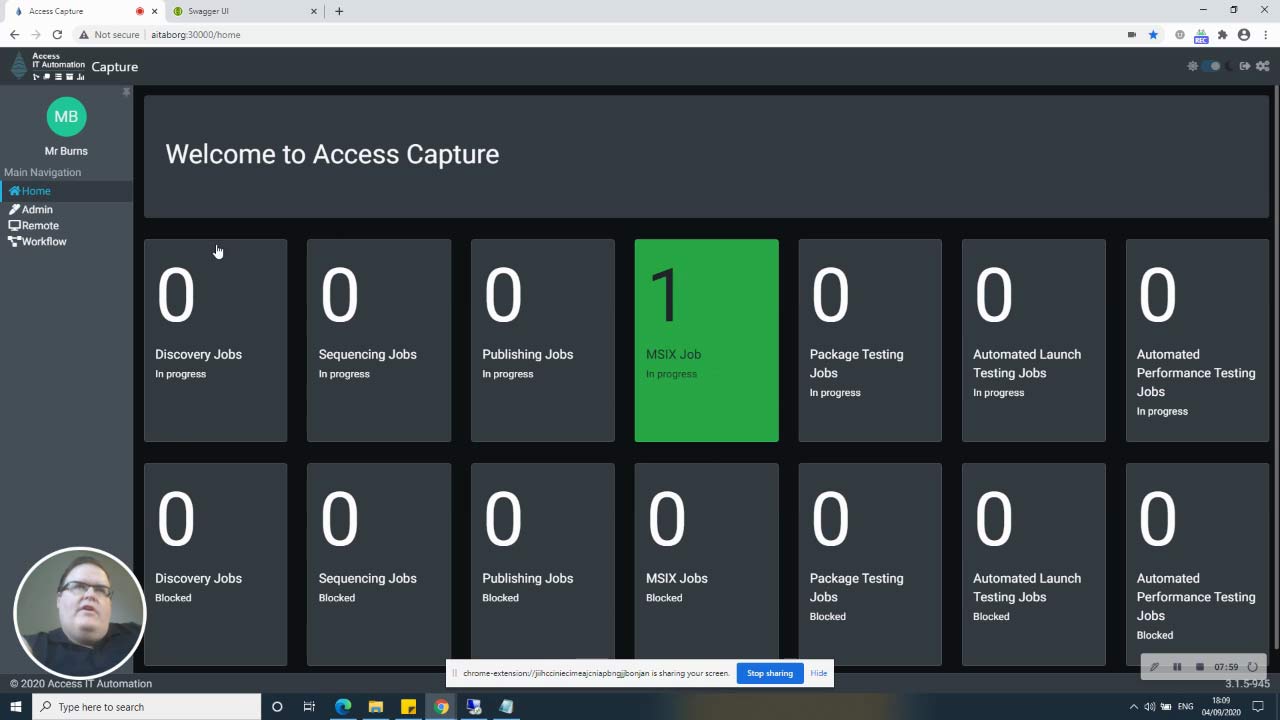Click the sun icon in the header
Viewport: 1280px width, 720px height.
[1192, 66]
